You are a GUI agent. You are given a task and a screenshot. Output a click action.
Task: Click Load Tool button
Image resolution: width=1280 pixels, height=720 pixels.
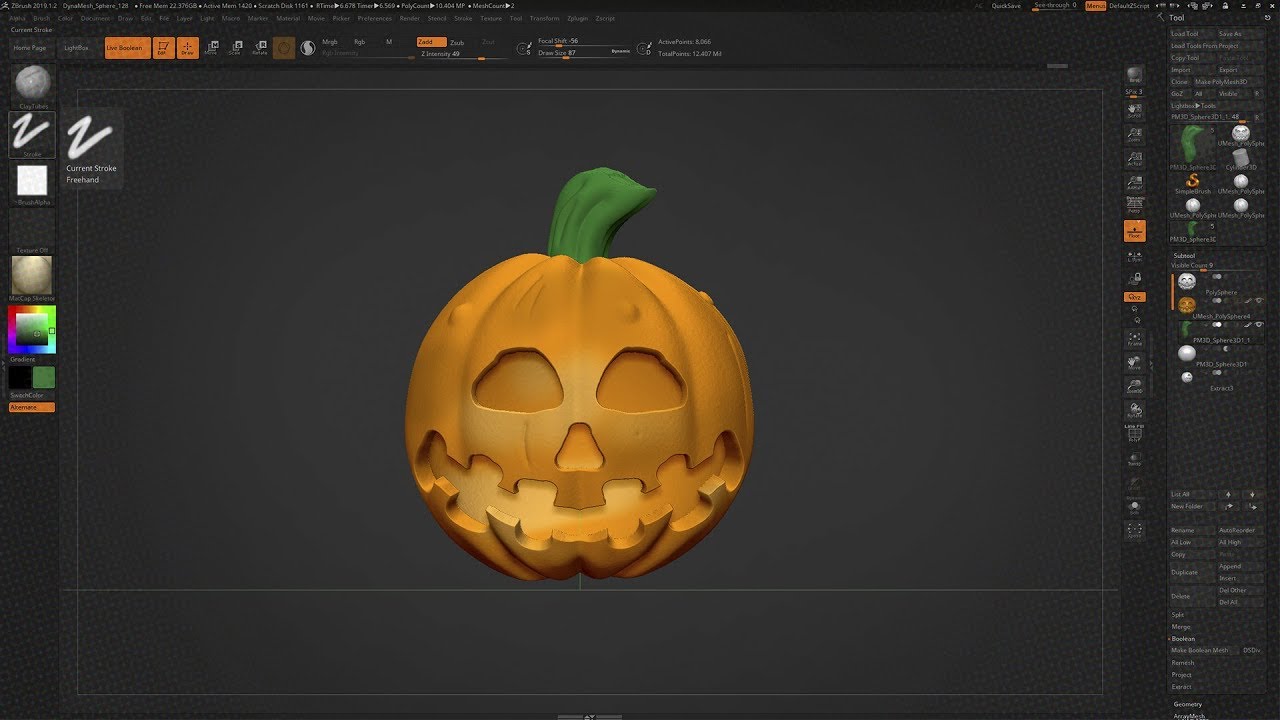1192,34
